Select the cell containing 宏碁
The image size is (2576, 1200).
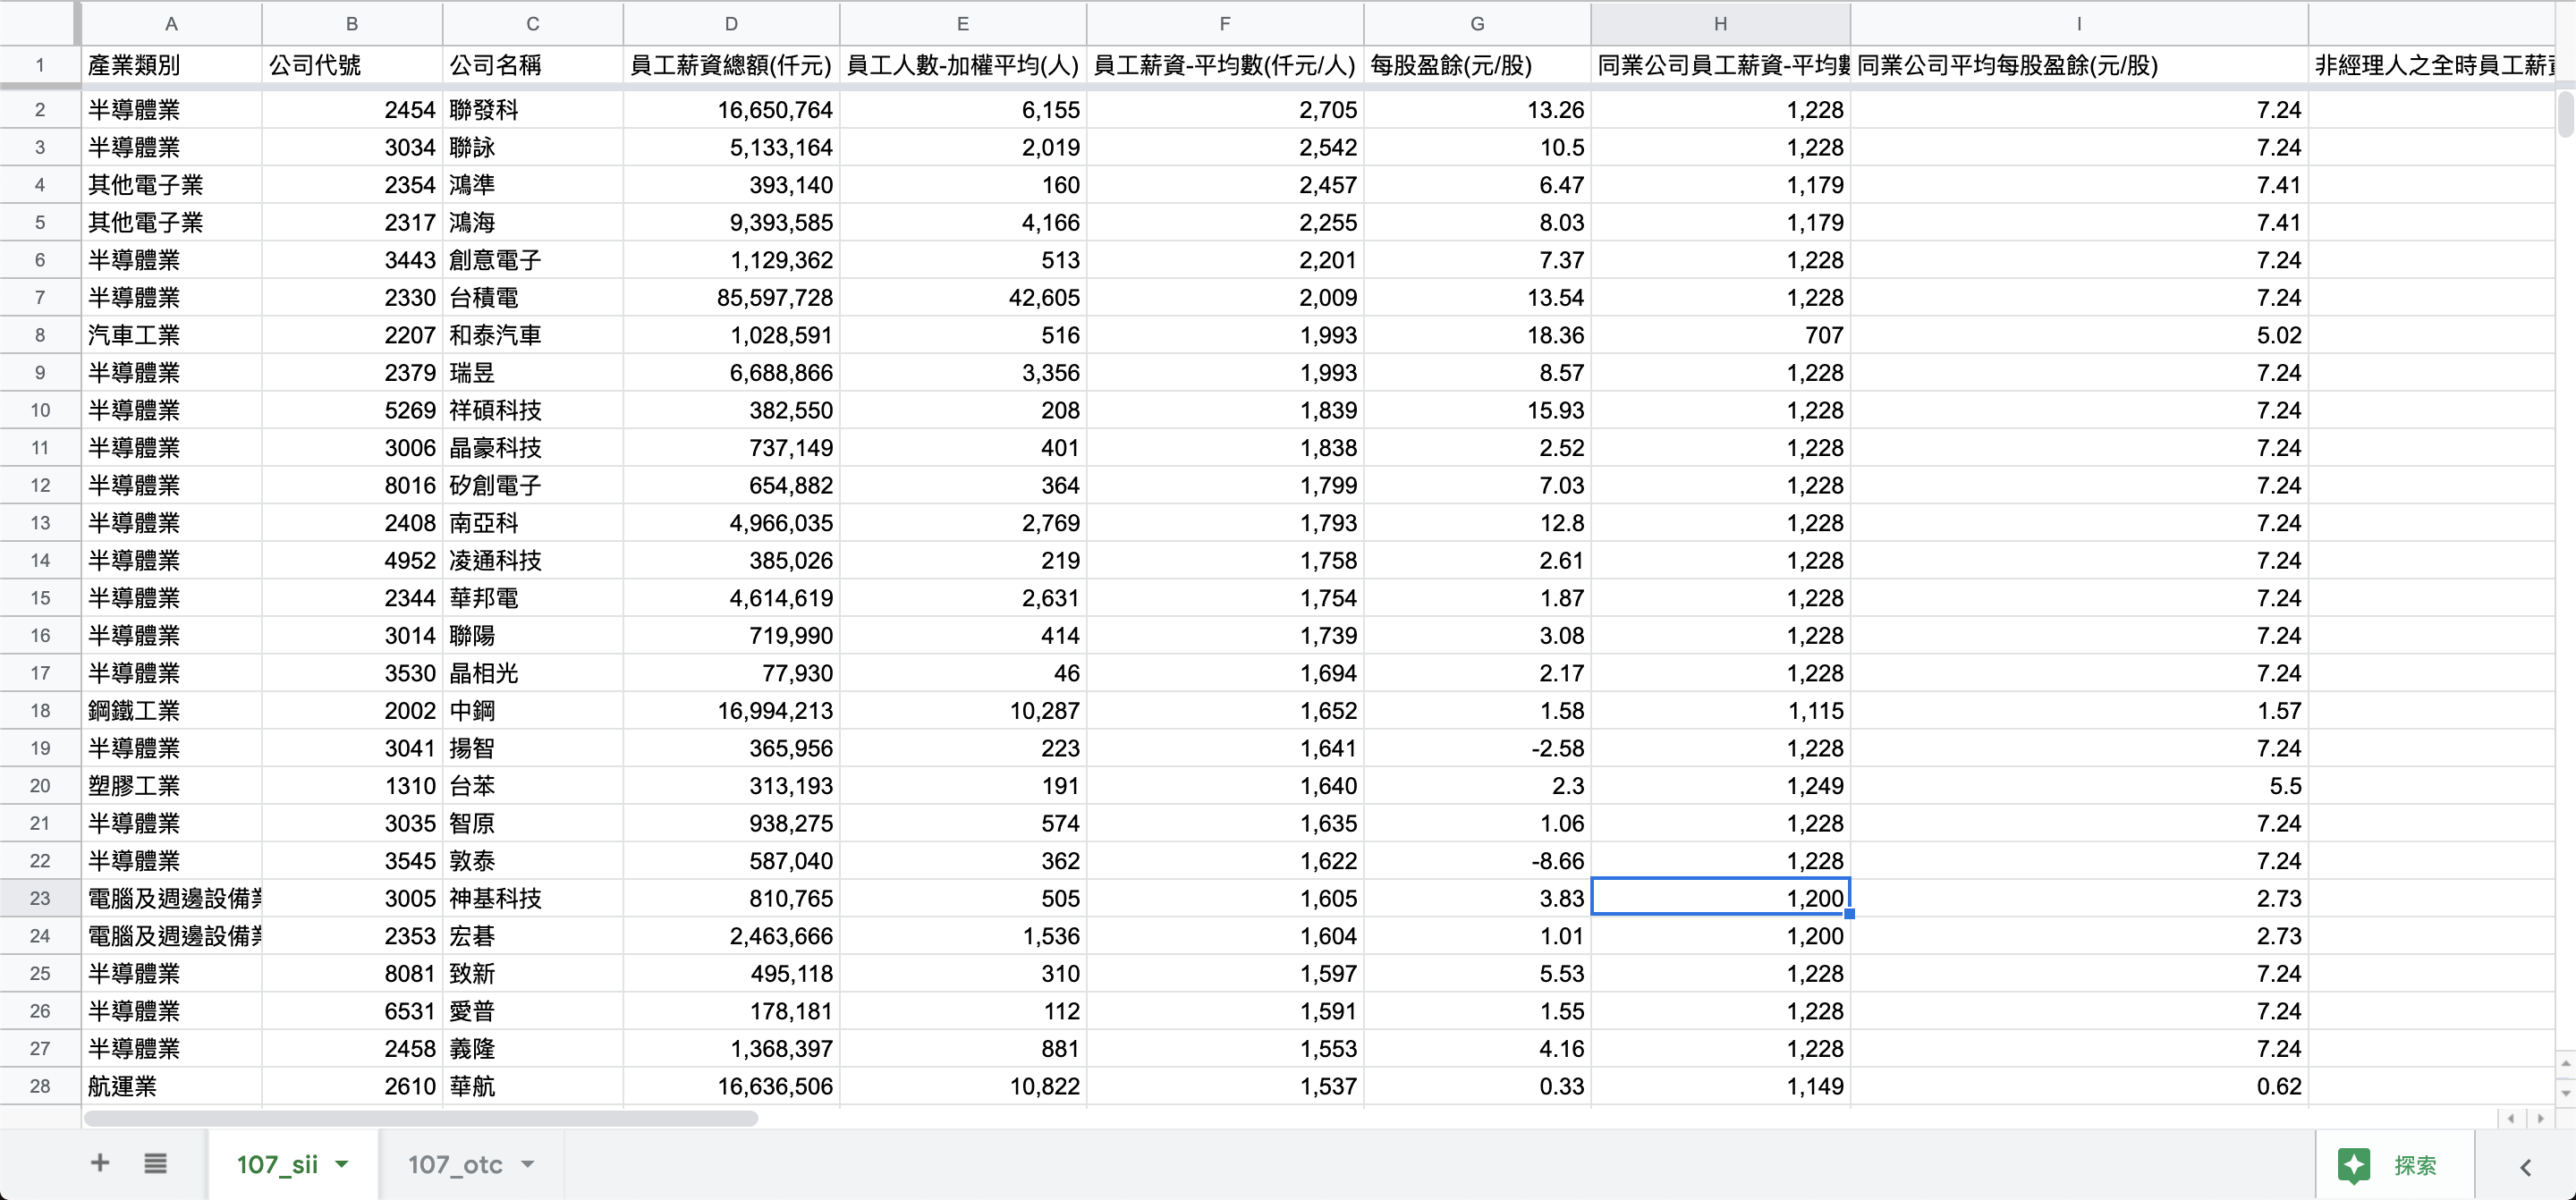click(x=533, y=936)
